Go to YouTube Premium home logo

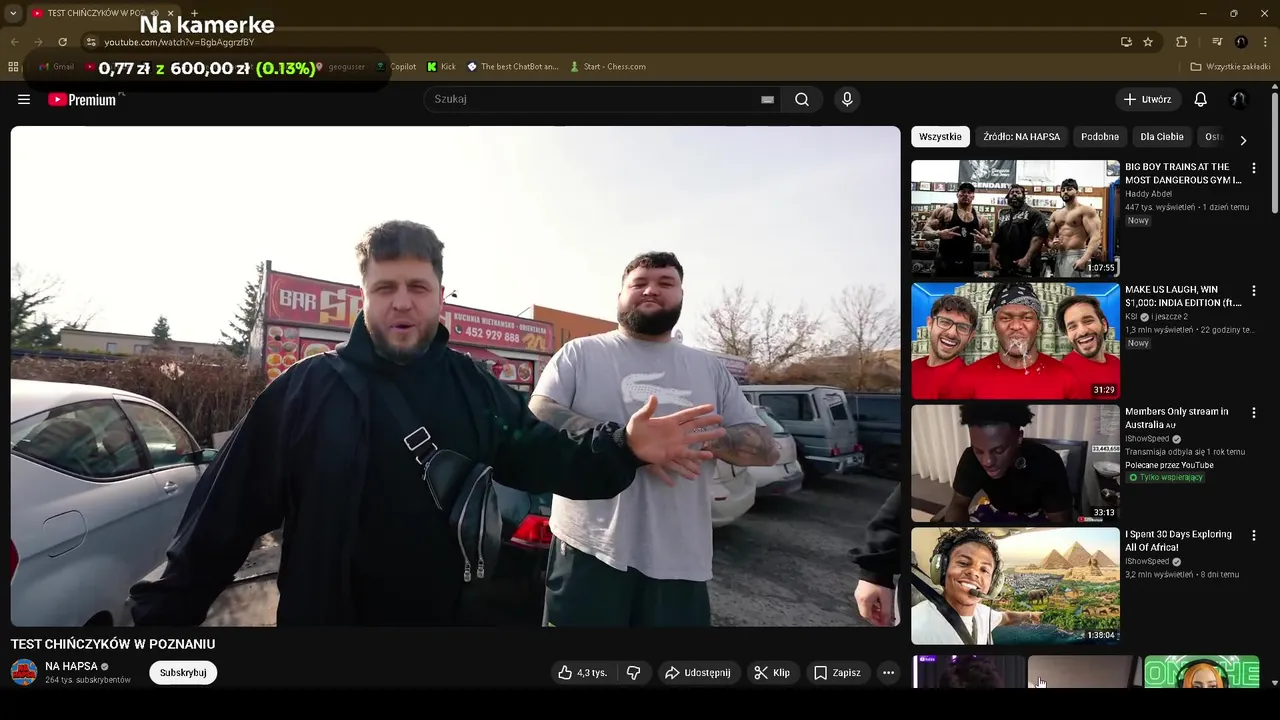82,99
